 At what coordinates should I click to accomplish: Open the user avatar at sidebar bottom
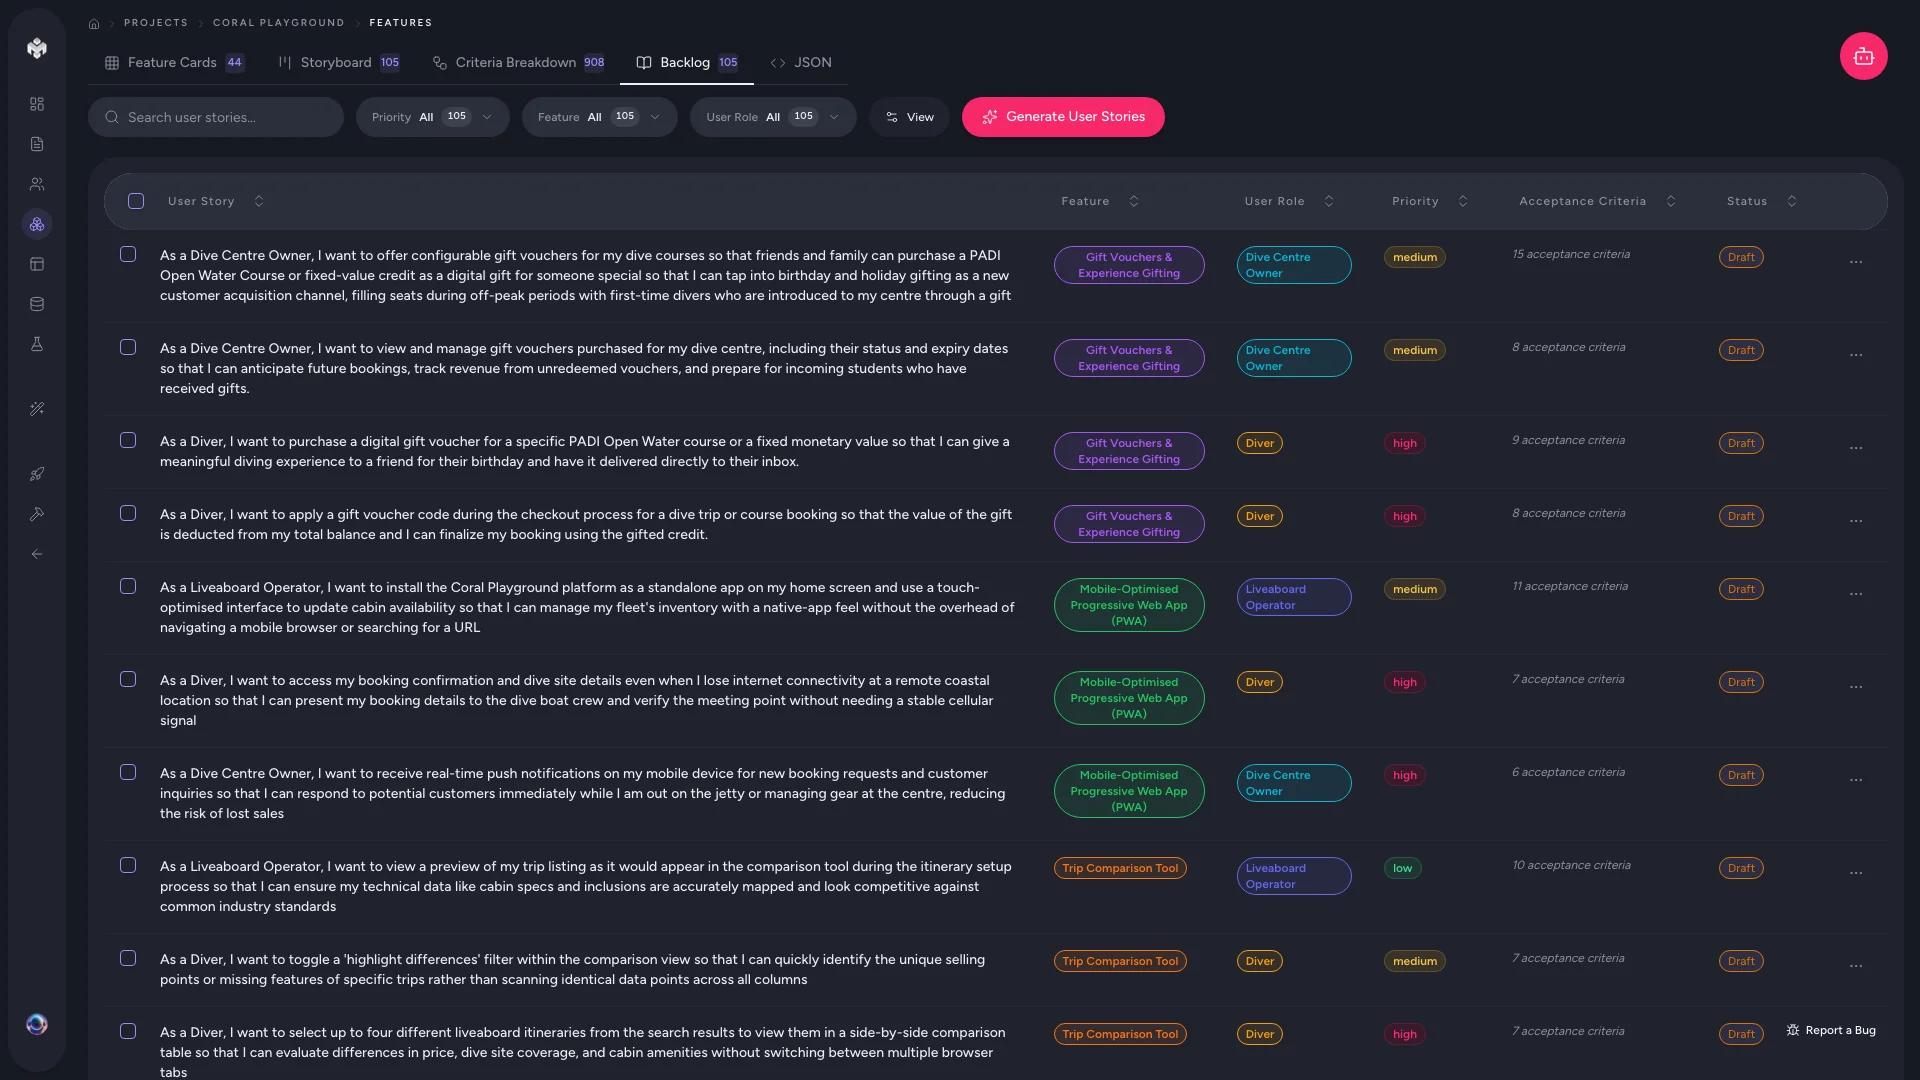pyautogui.click(x=37, y=1024)
